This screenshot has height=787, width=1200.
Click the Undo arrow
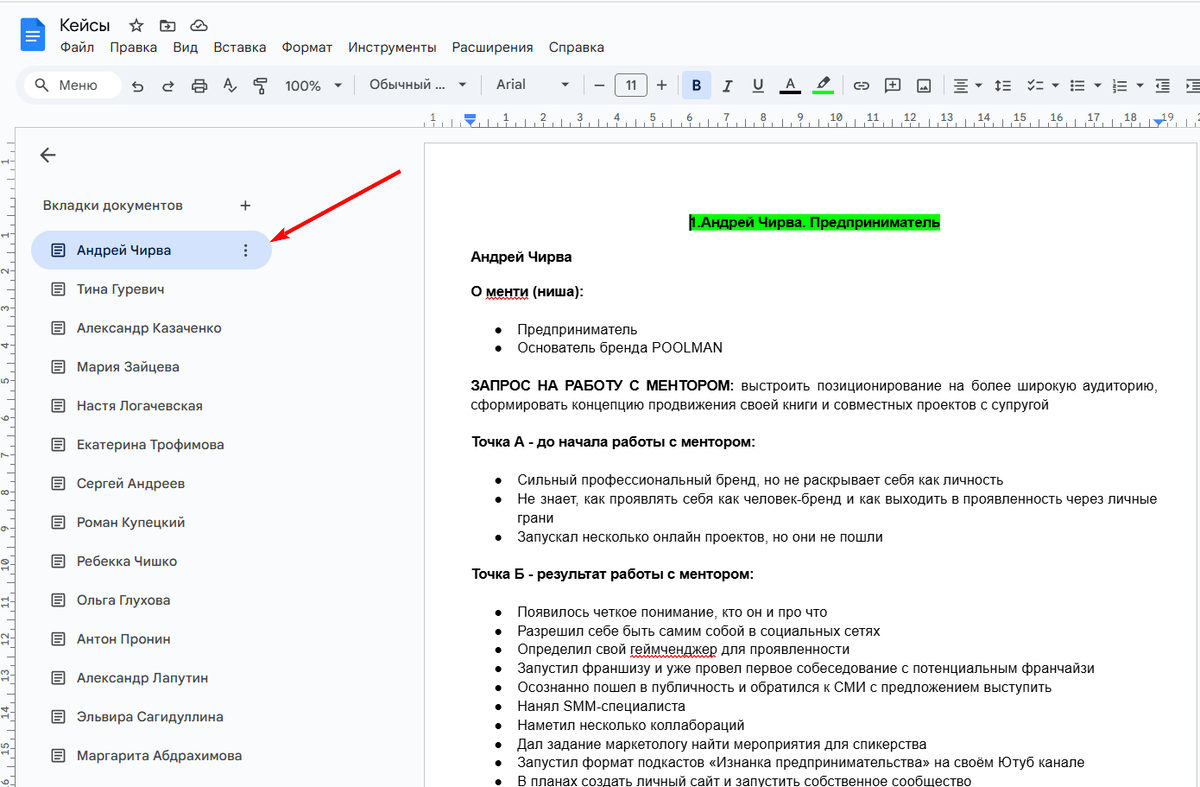(137, 86)
